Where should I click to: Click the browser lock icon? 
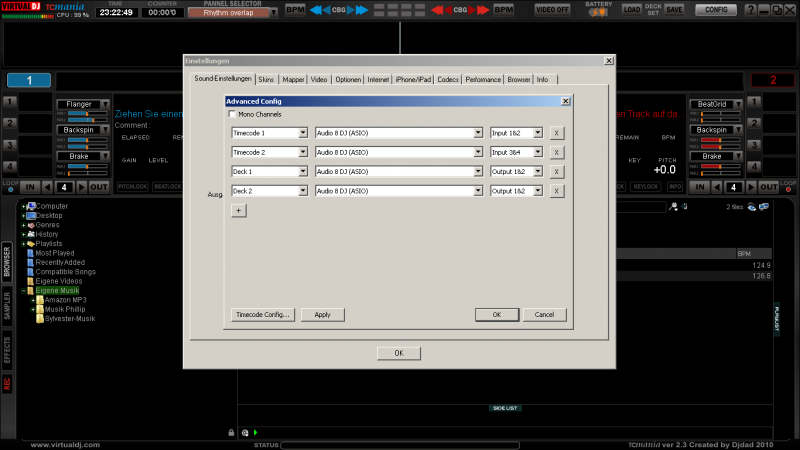pos(231,433)
